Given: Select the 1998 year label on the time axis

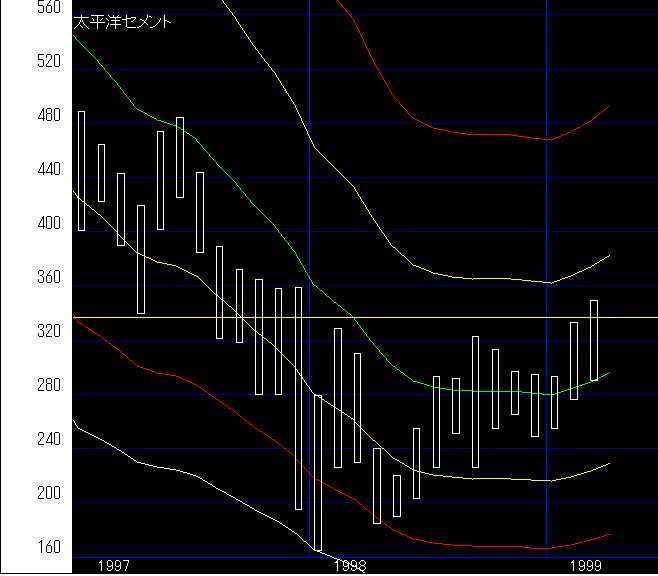Looking at the screenshot, I should point(349,565).
